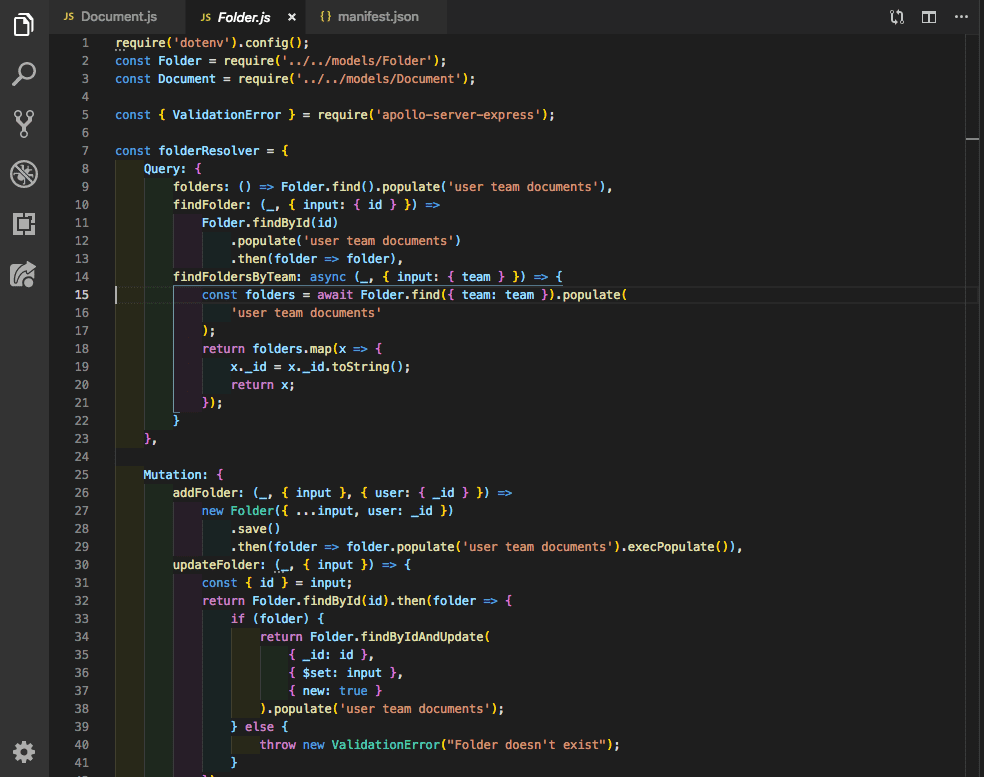Open the Explorer view in activity bar

[24, 25]
